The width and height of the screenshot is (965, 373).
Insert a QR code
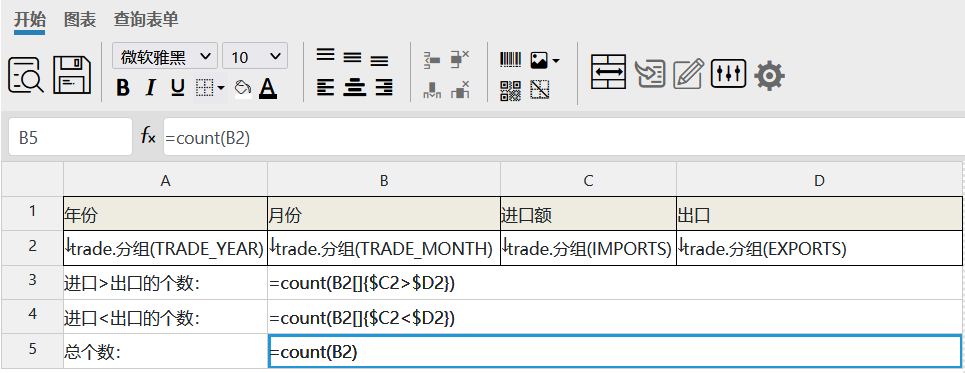tap(510, 90)
